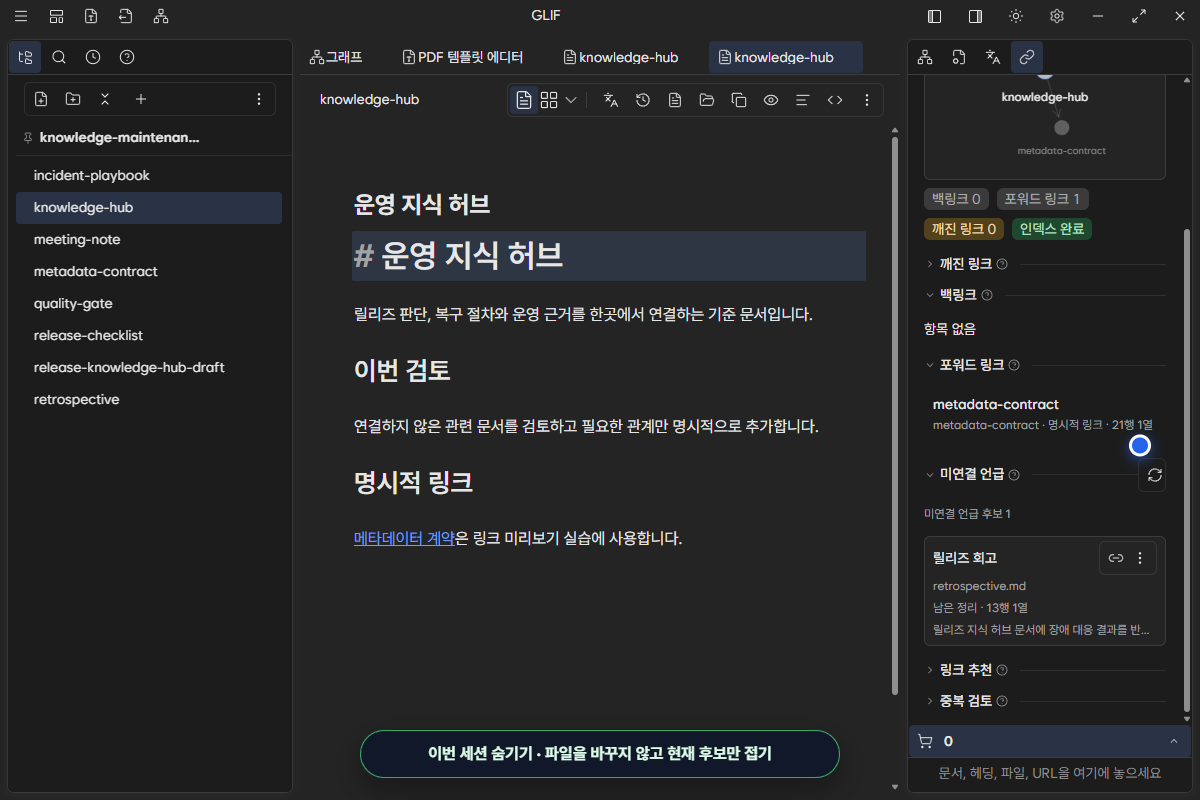Open graph tab in right panel

(x=925, y=57)
